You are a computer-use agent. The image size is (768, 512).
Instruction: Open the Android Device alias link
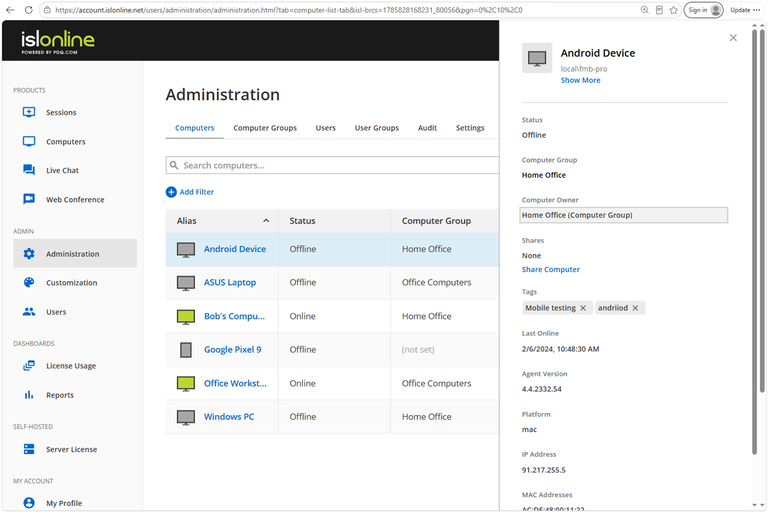coord(235,249)
